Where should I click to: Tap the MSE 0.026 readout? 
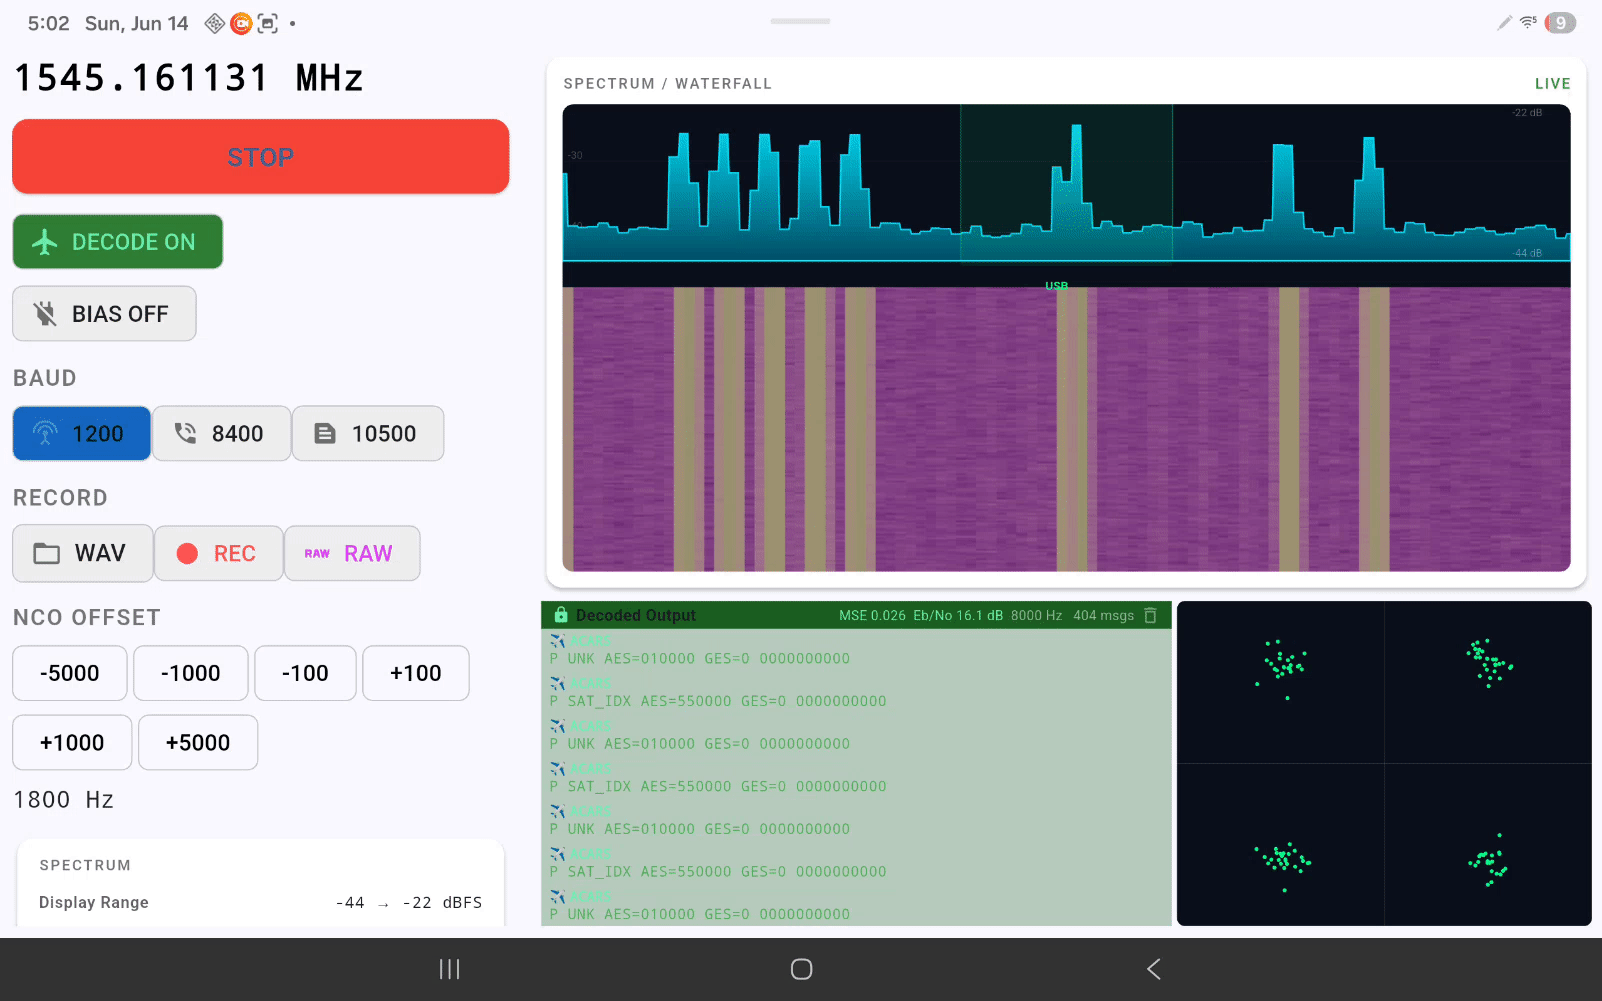872,615
